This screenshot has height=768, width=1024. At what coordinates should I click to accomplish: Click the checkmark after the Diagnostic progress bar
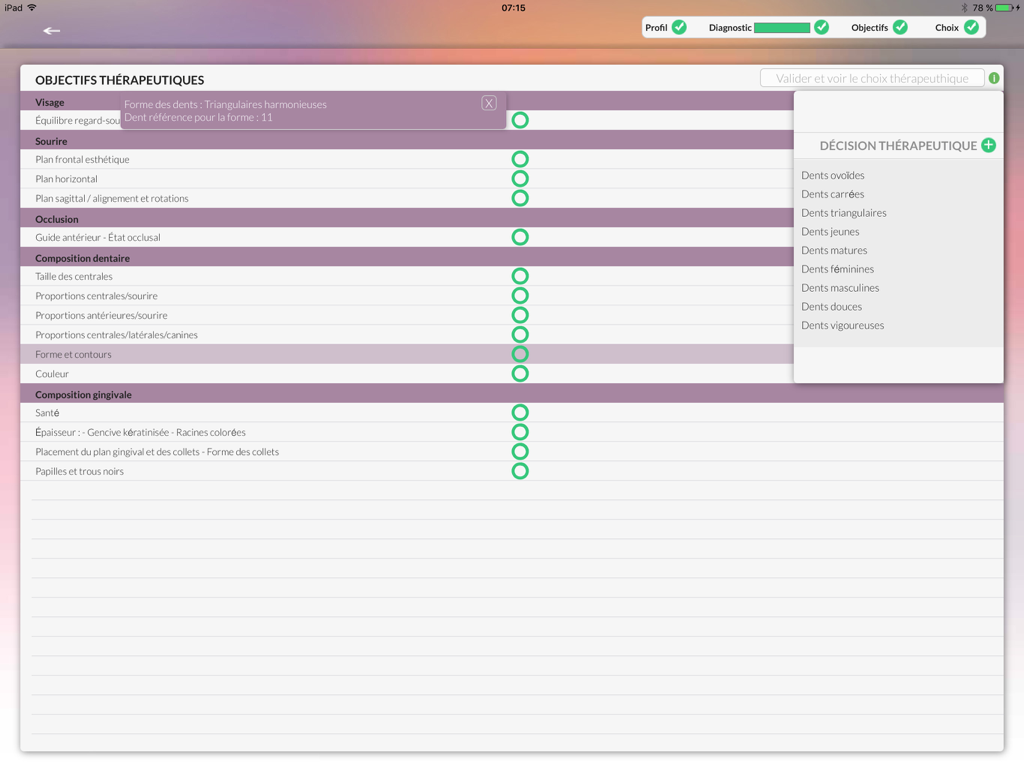[x=821, y=27]
